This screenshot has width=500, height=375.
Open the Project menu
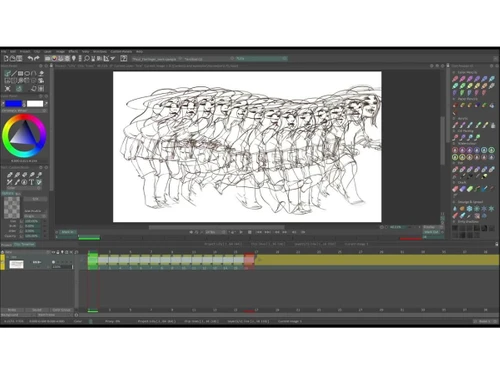tap(25, 52)
